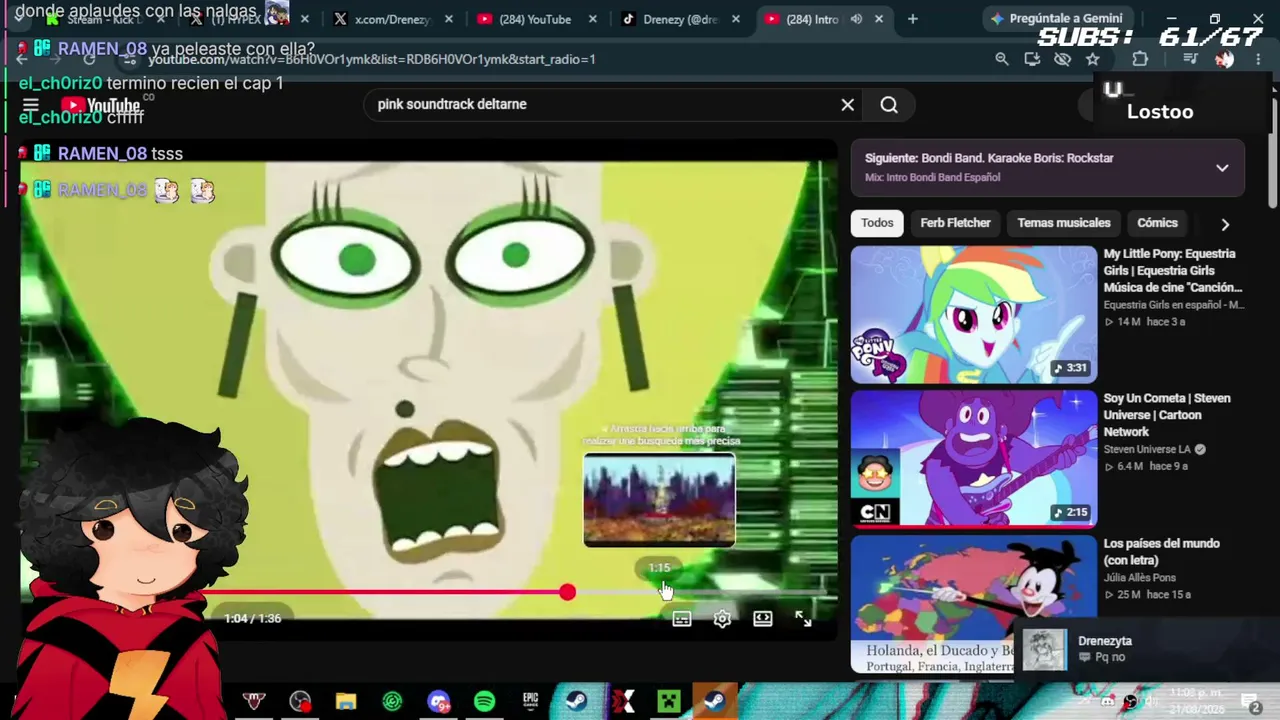Open 'Soy Un Cometa | Steven Universe' title link

tap(1167, 415)
